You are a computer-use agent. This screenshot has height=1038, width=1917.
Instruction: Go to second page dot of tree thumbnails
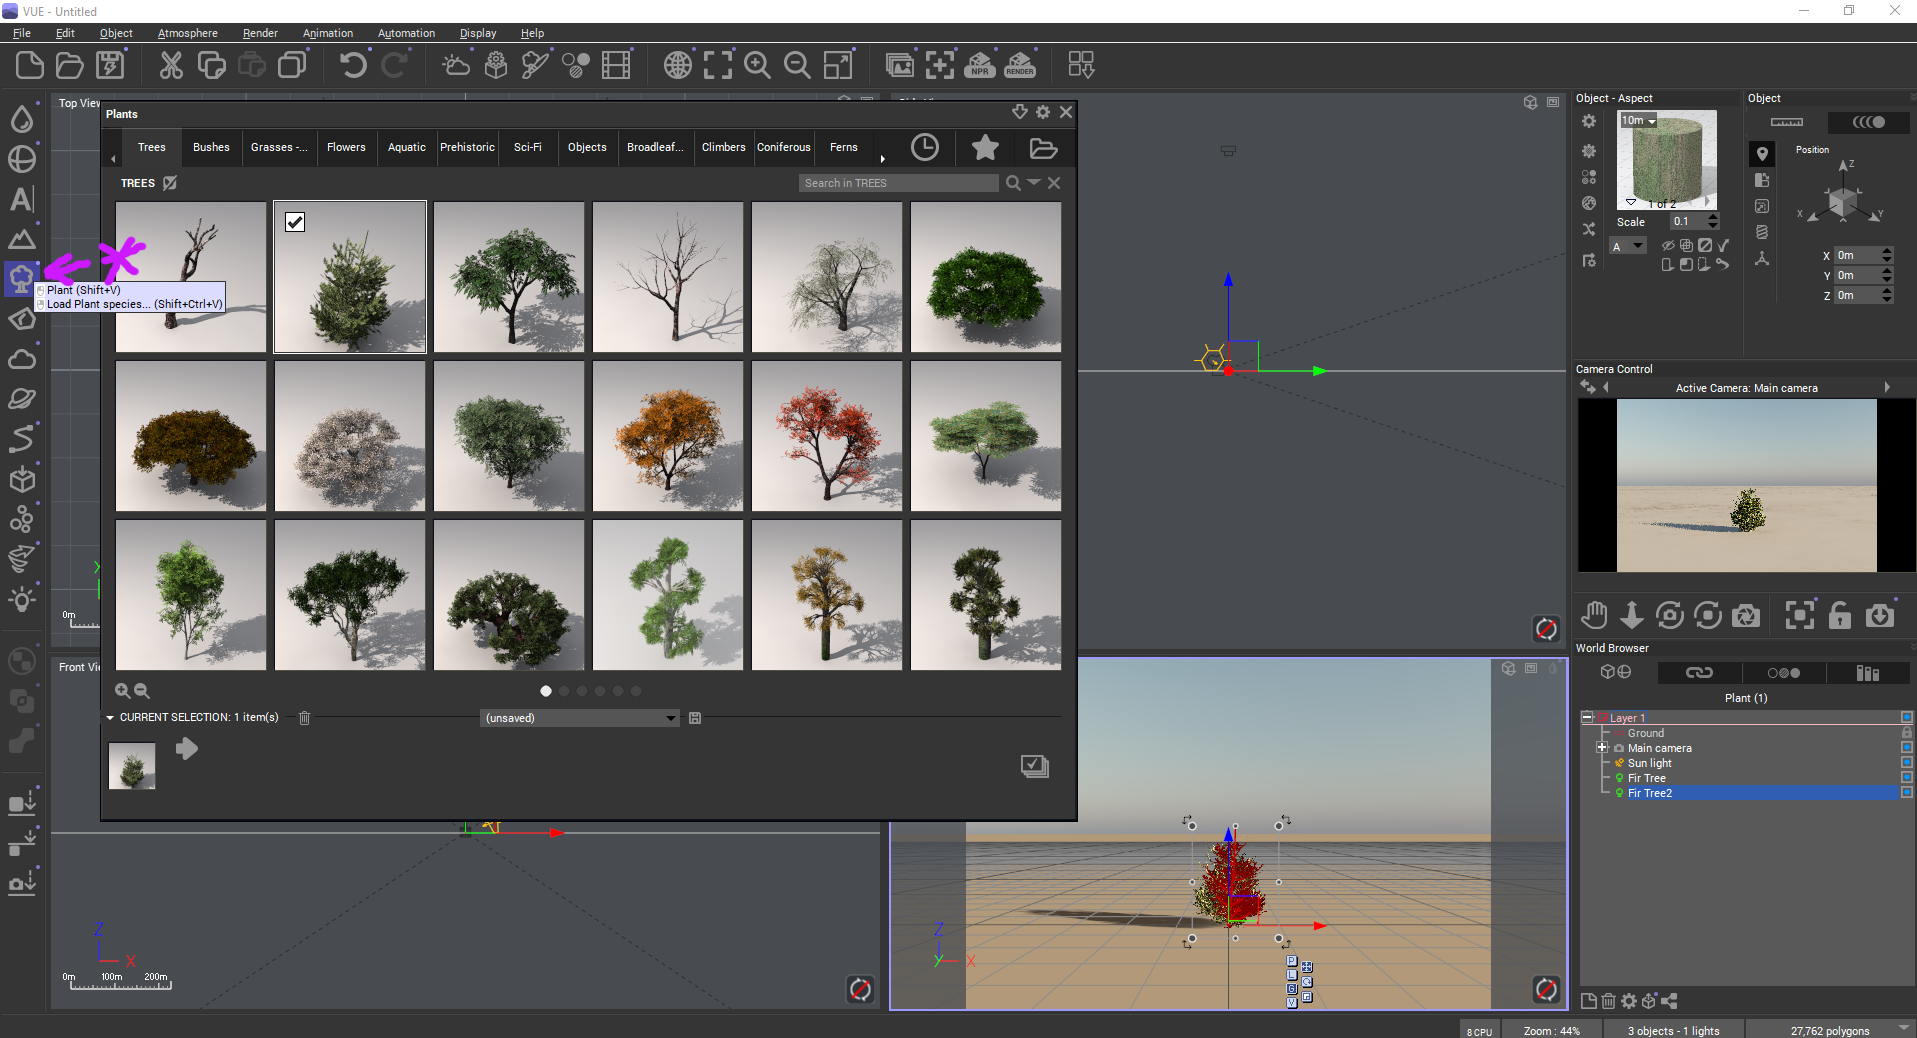(x=564, y=691)
